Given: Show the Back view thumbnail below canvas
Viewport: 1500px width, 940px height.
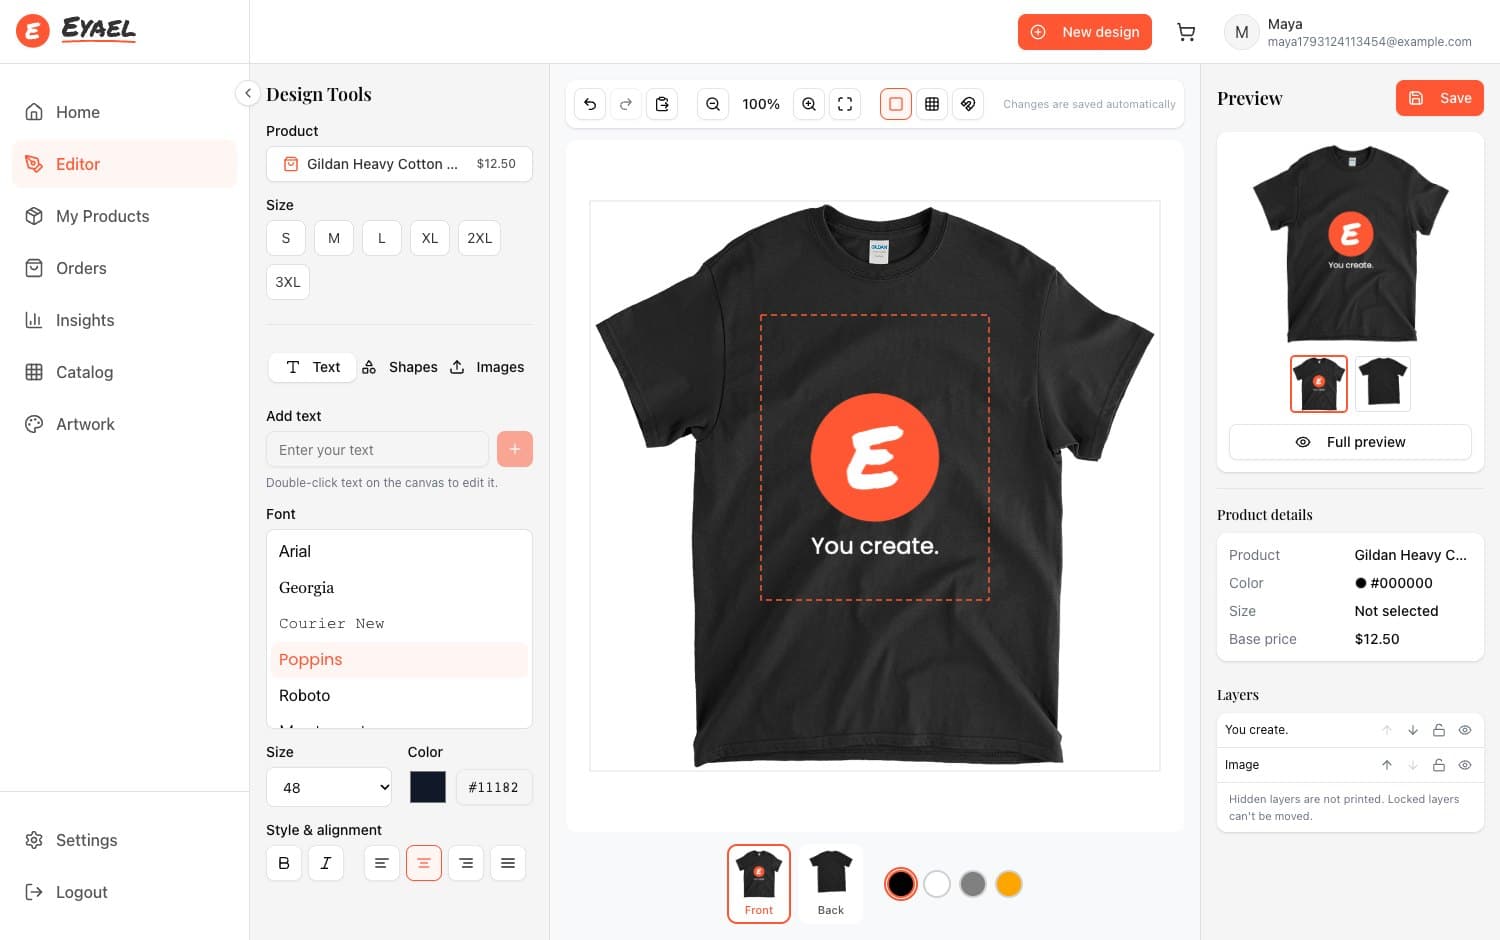Looking at the screenshot, I should click(x=831, y=884).
